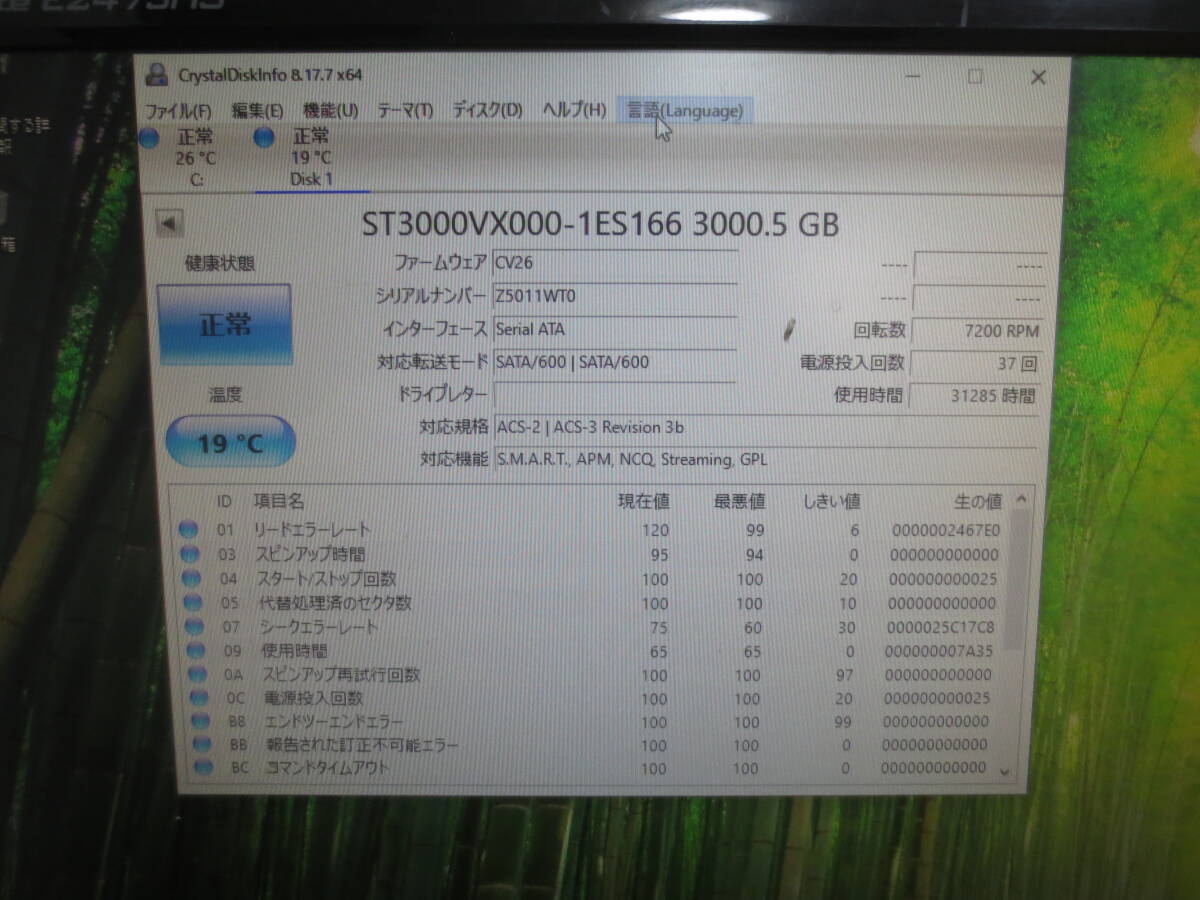Screen dimensions: 1200x900
Task: Select the リードエラーレート attribute name
Action: 311,530
